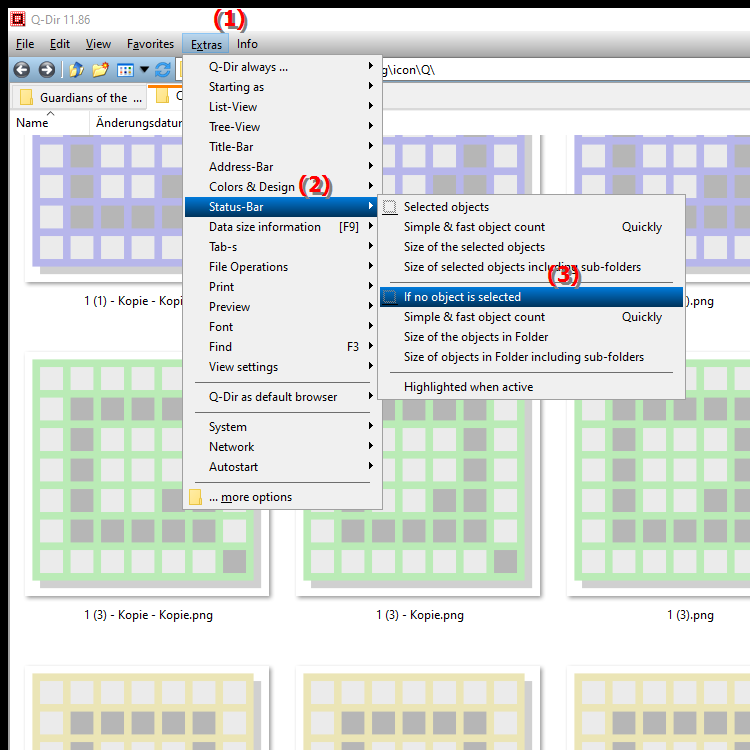
Task: Click the Extras menu
Action: 206,44
